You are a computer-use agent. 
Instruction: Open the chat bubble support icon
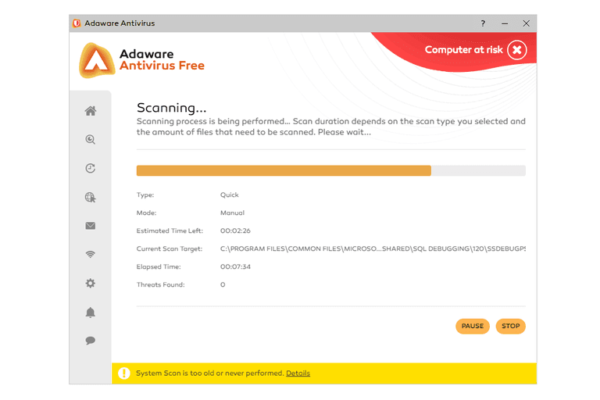tap(90, 340)
